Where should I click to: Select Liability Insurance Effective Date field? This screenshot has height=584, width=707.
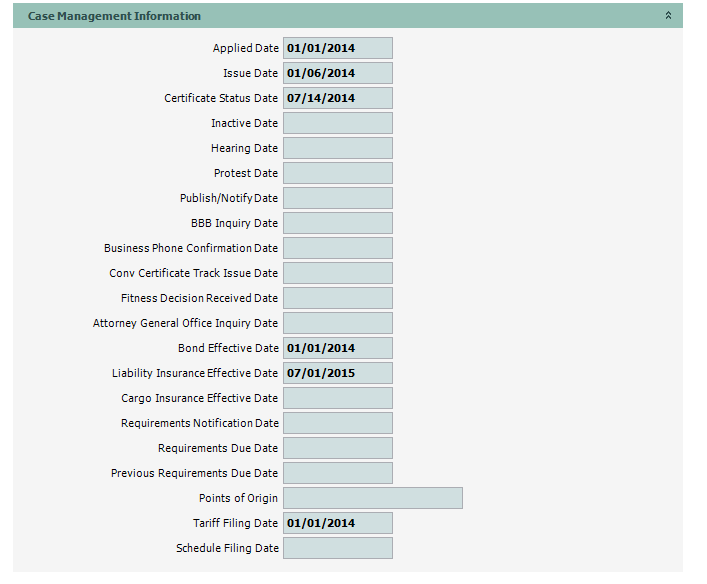(337, 373)
